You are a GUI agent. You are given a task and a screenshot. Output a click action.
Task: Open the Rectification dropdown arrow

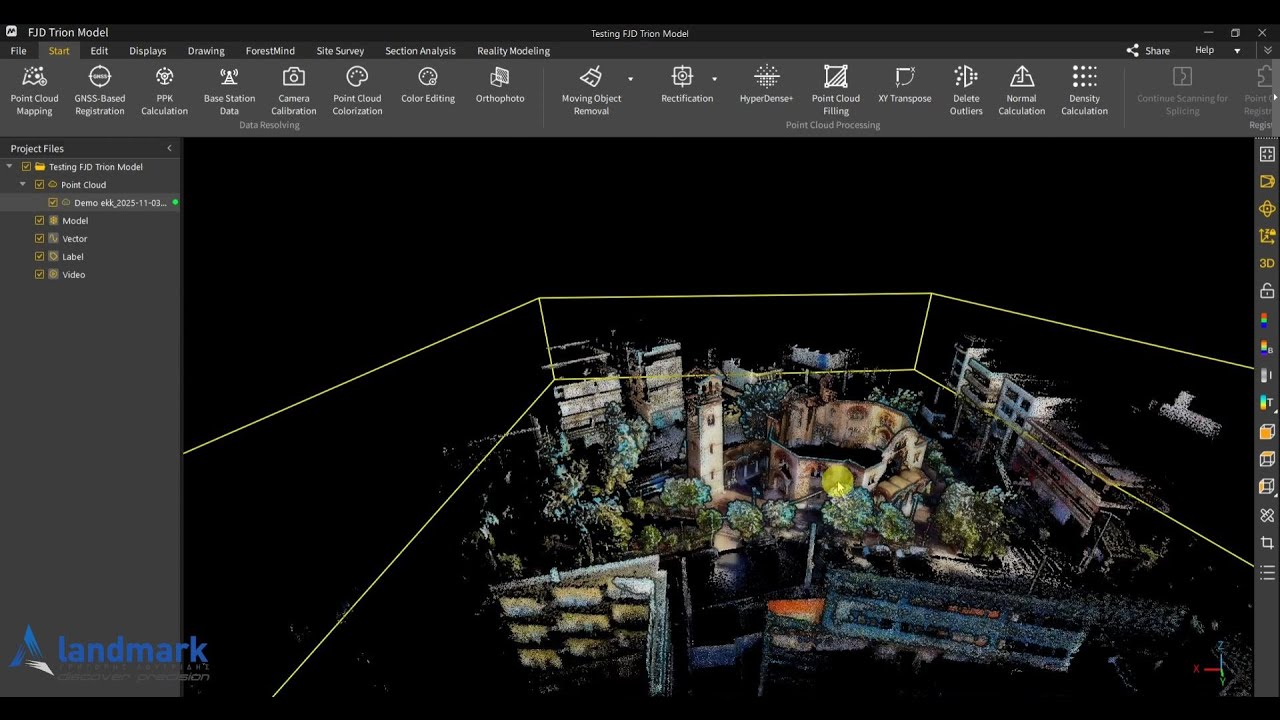(714, 79)
